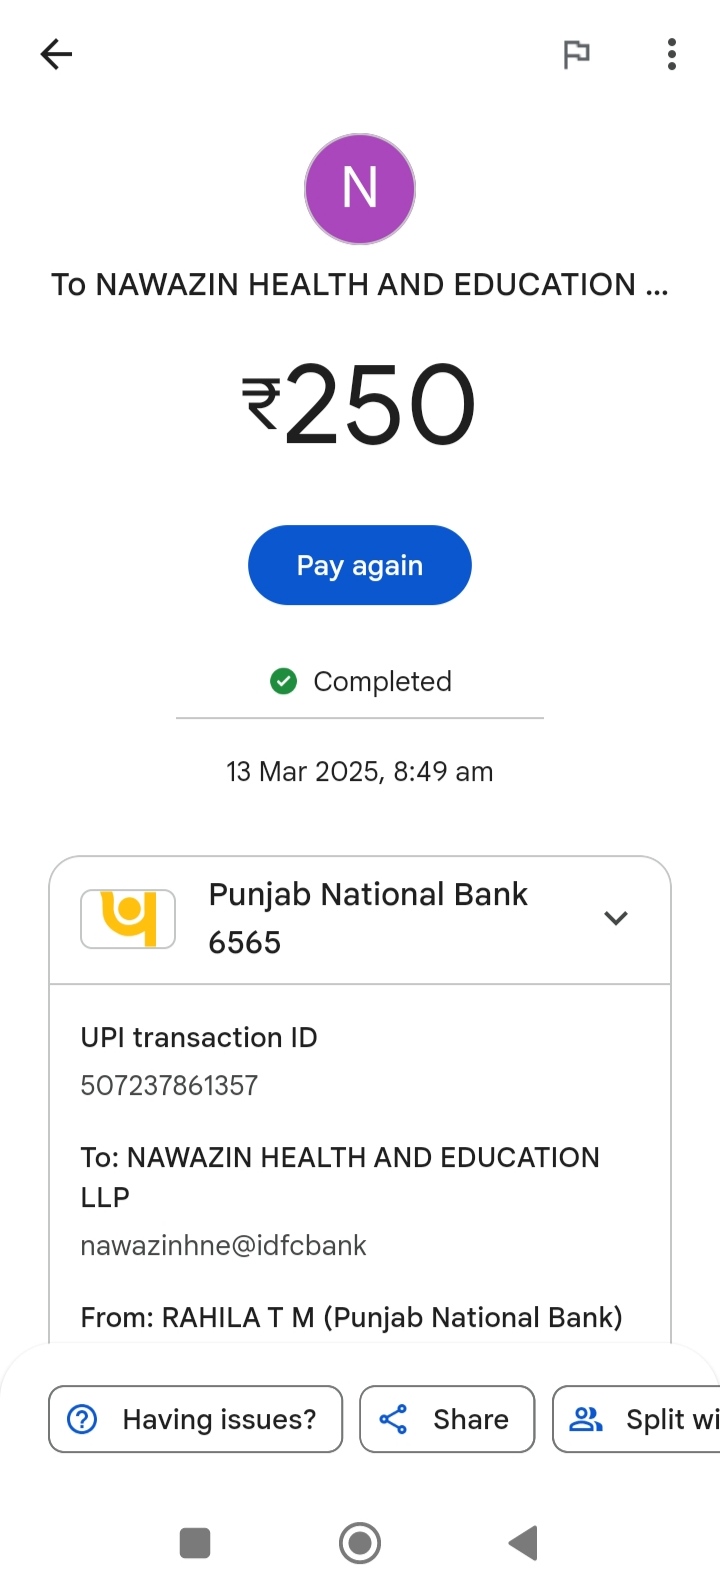The width and height of the screenshot is (720, 1591).
Task: Open the three-dot overflow menu
Action: pos(671,54)
